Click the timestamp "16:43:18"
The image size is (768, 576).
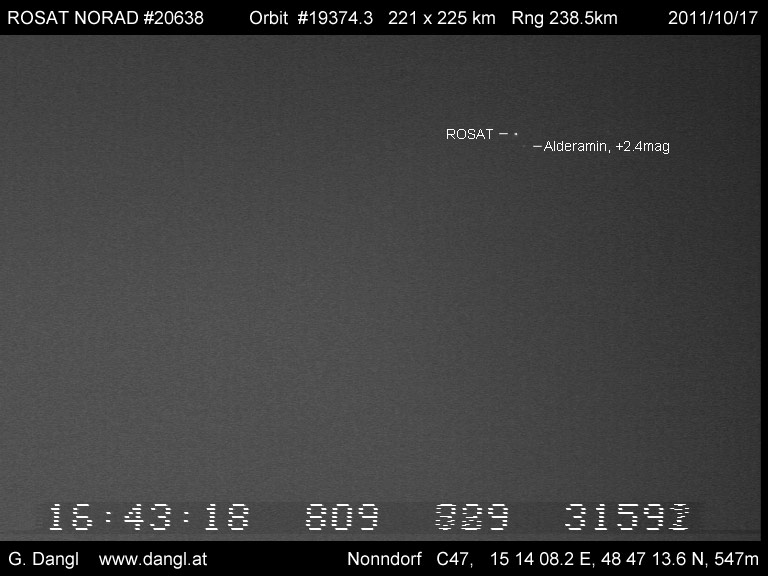pos(149,517)
